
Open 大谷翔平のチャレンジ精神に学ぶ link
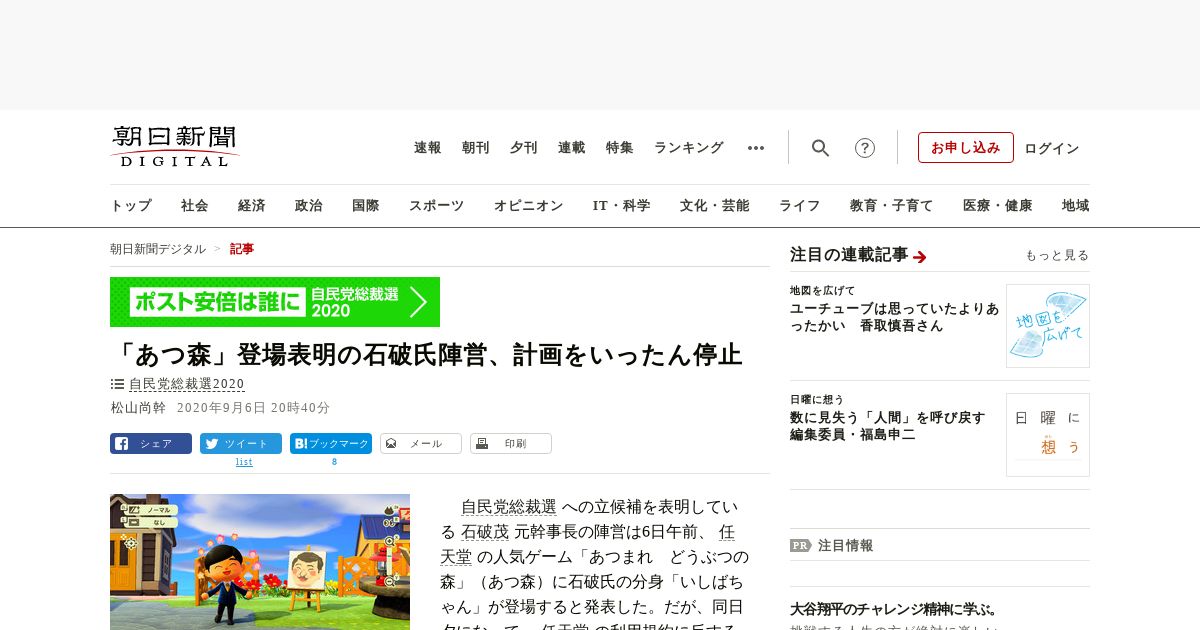[x=894, y=609]
